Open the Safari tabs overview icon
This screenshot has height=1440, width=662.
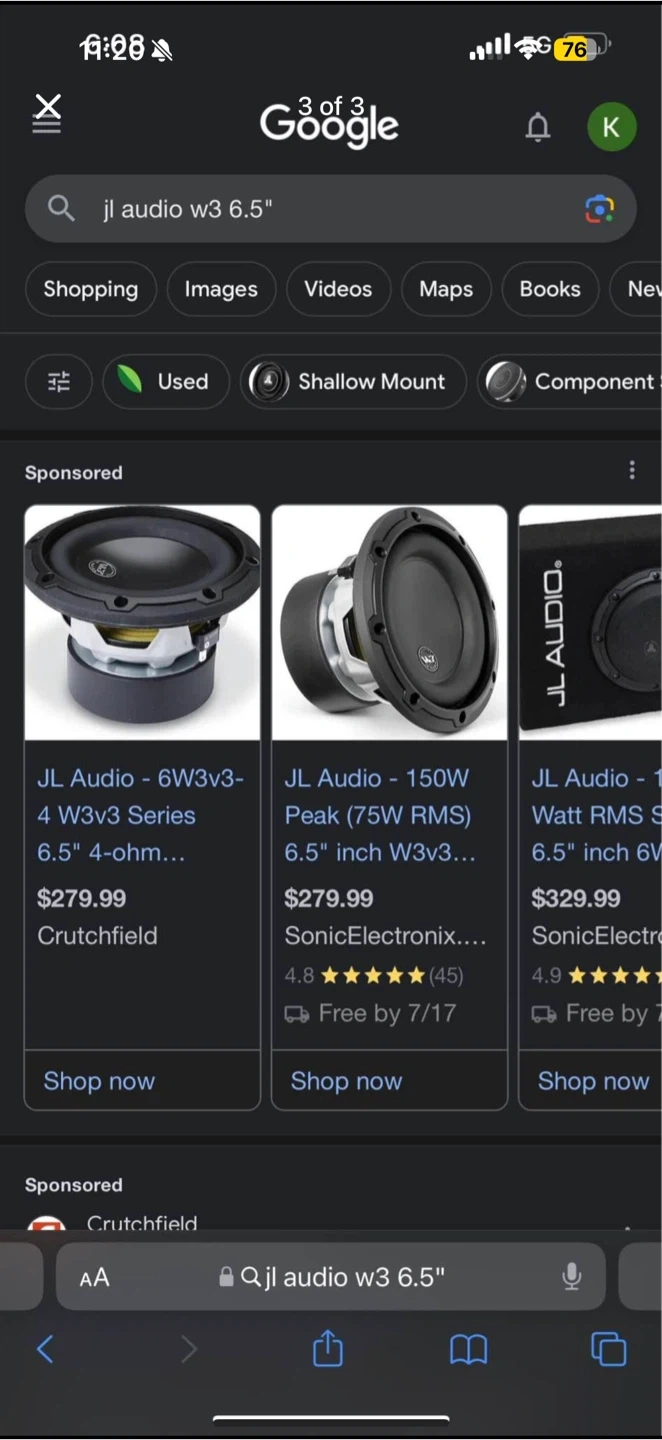608,1350
